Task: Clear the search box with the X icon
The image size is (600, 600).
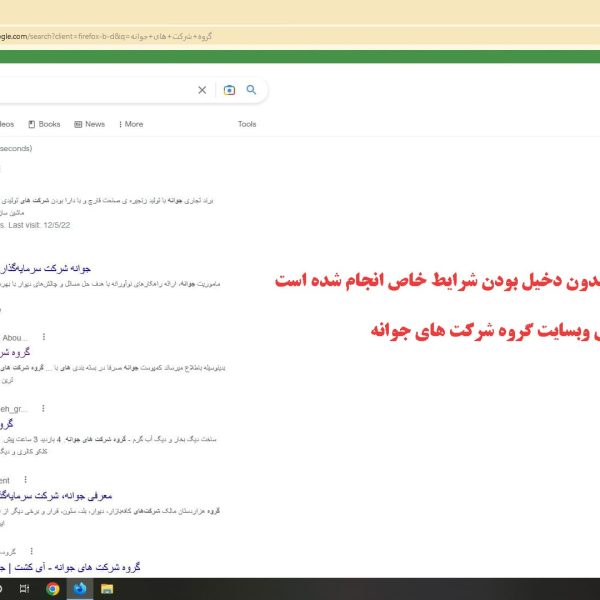Action: click(x=202, y=90)
